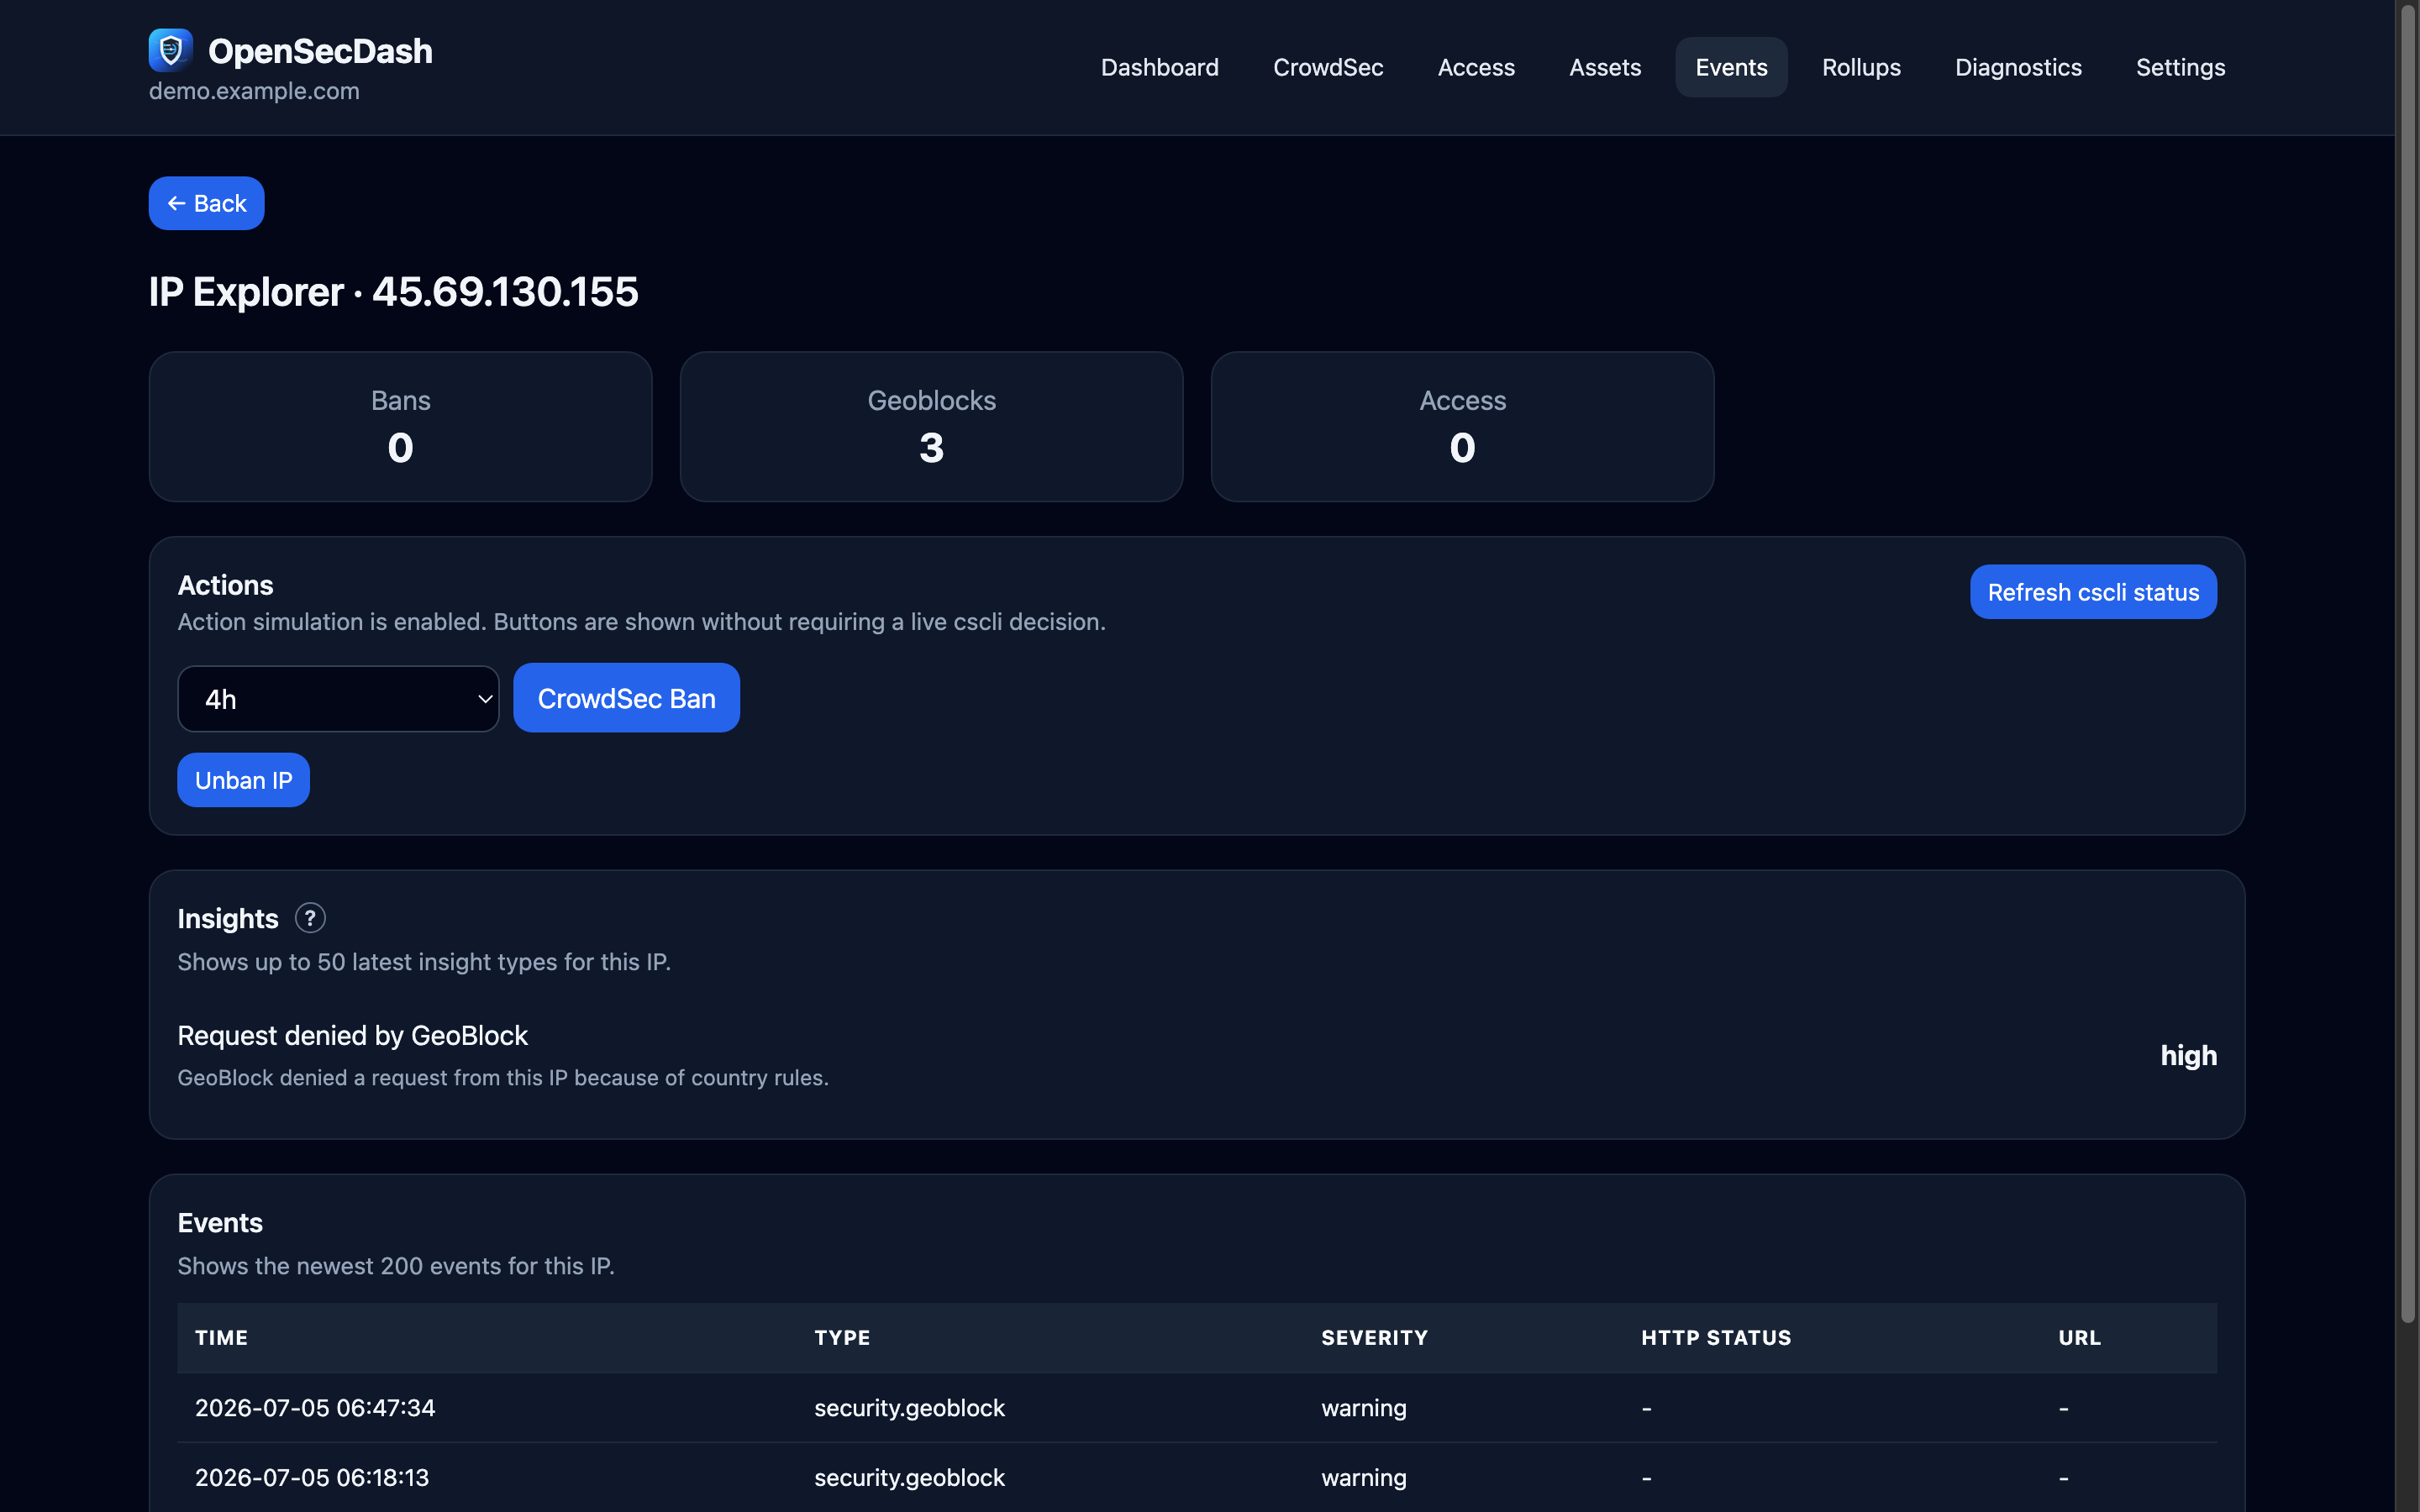Go to the Diagnostics nav item
This screenshot has width=2420, height=1512.
2018,67
